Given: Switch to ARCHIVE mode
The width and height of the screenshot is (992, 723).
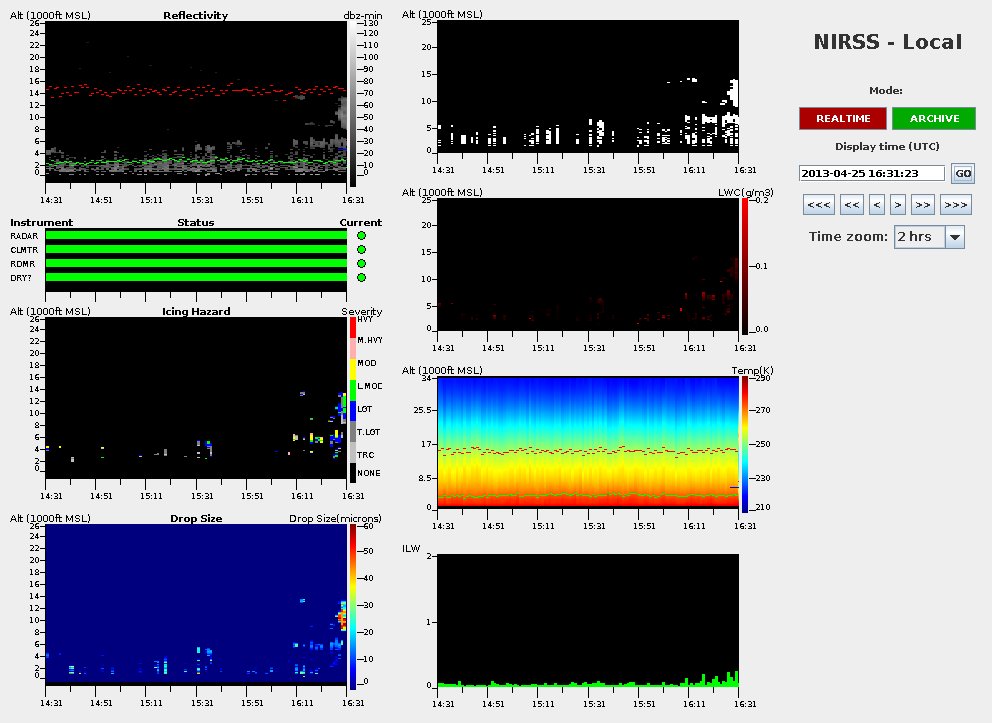Looking at the screenshot, I should coord(934,118).
